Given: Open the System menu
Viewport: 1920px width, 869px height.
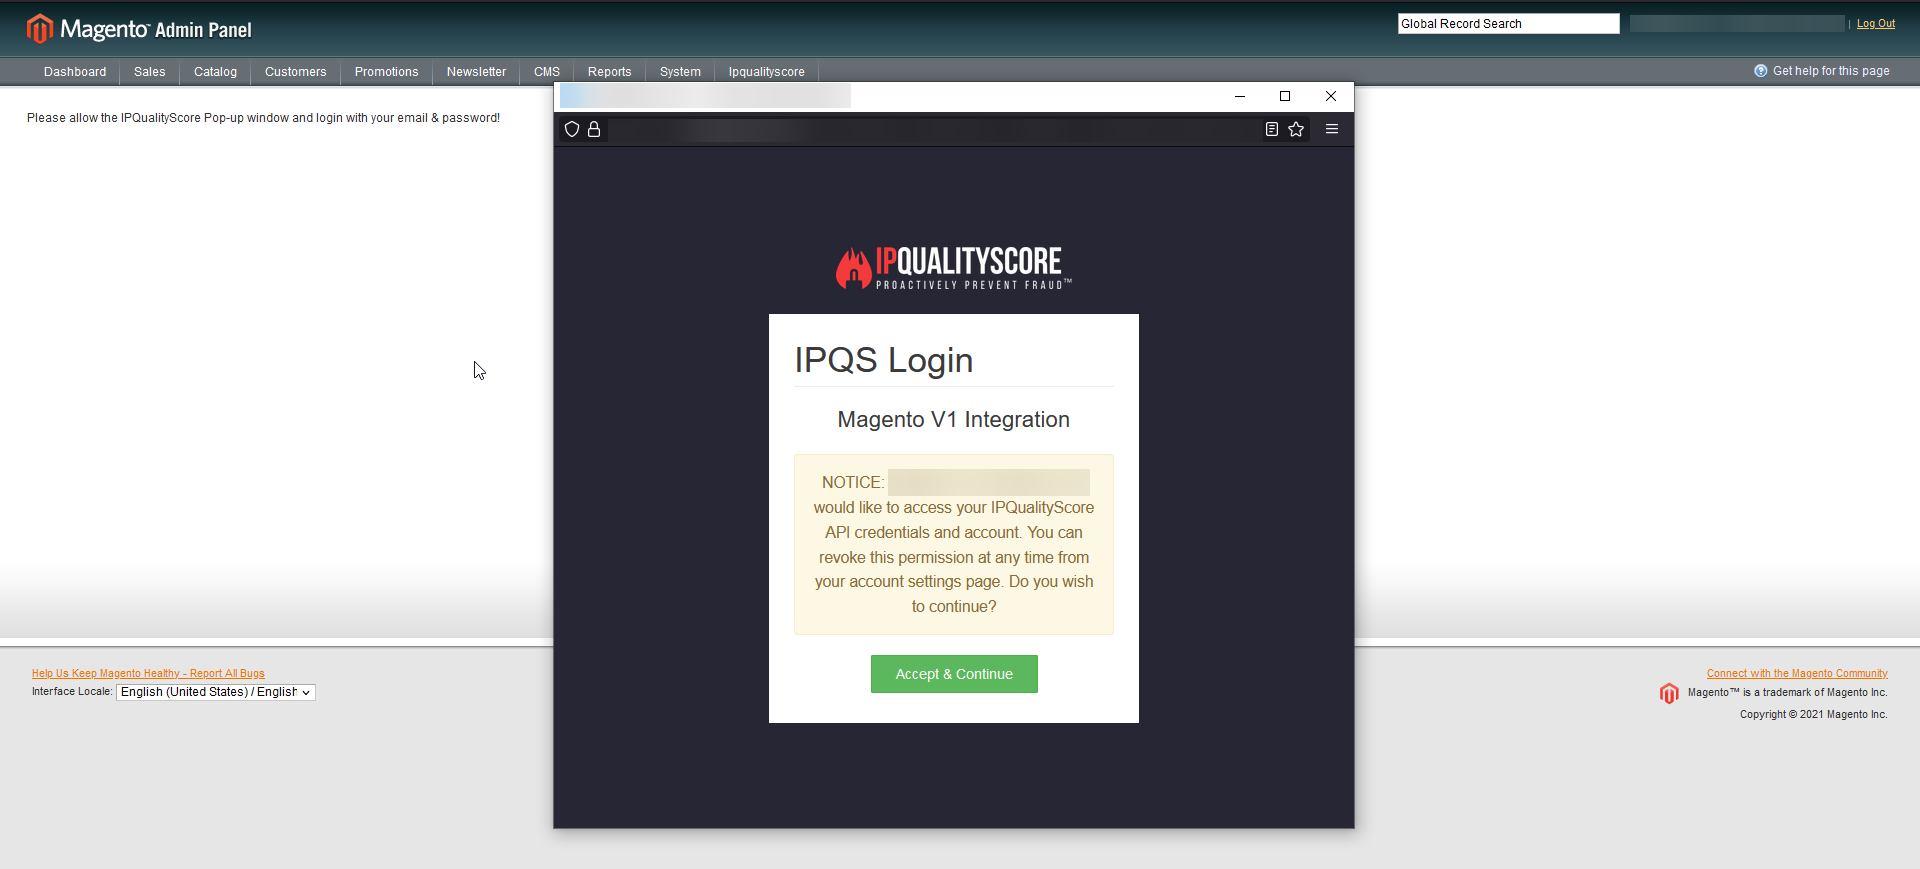Looking at the screenshot, I should [x=681, y=72].
